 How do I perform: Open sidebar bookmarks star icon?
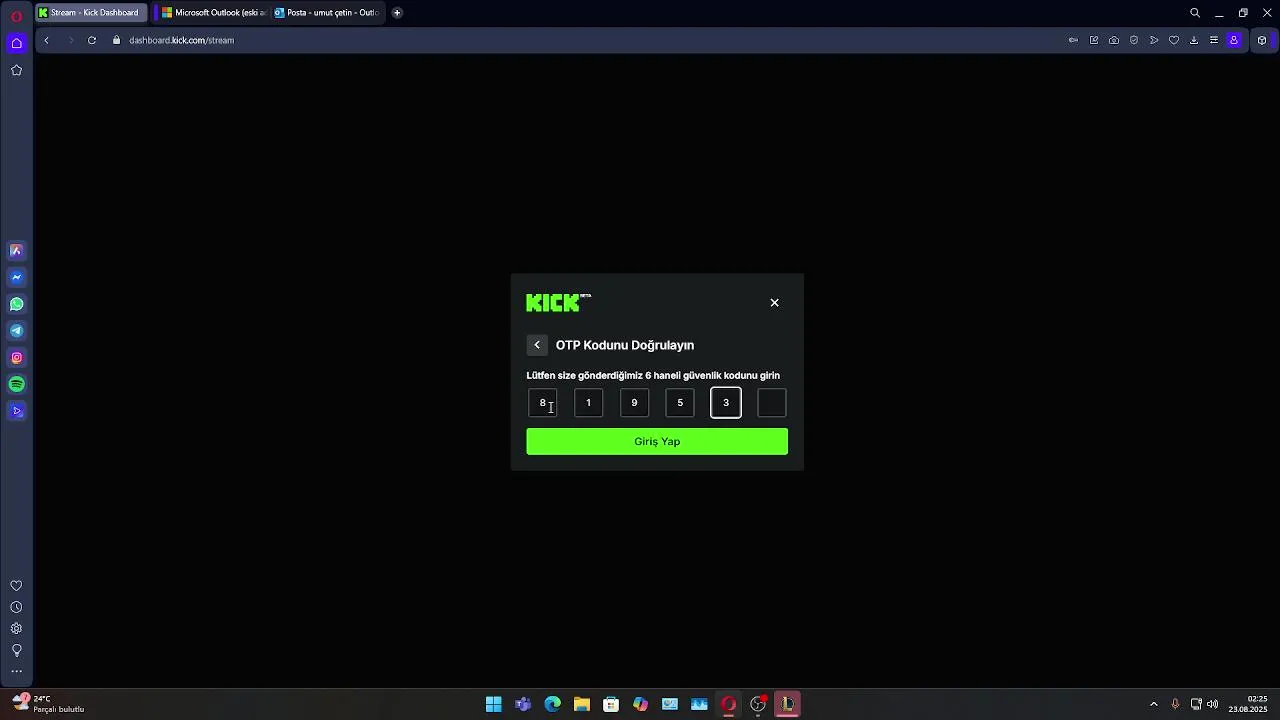(x=16, y=70)
